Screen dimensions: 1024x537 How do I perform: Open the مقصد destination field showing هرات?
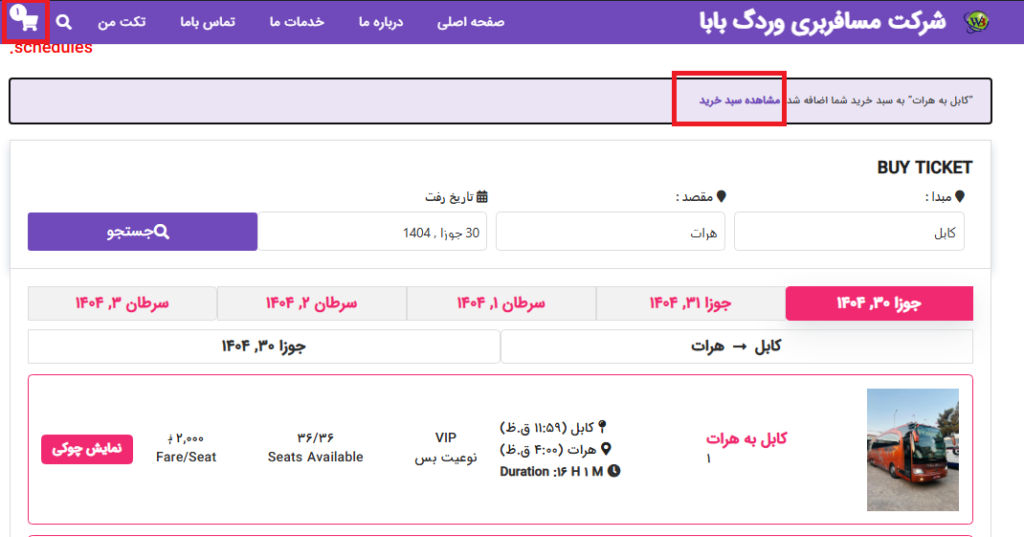611,231
